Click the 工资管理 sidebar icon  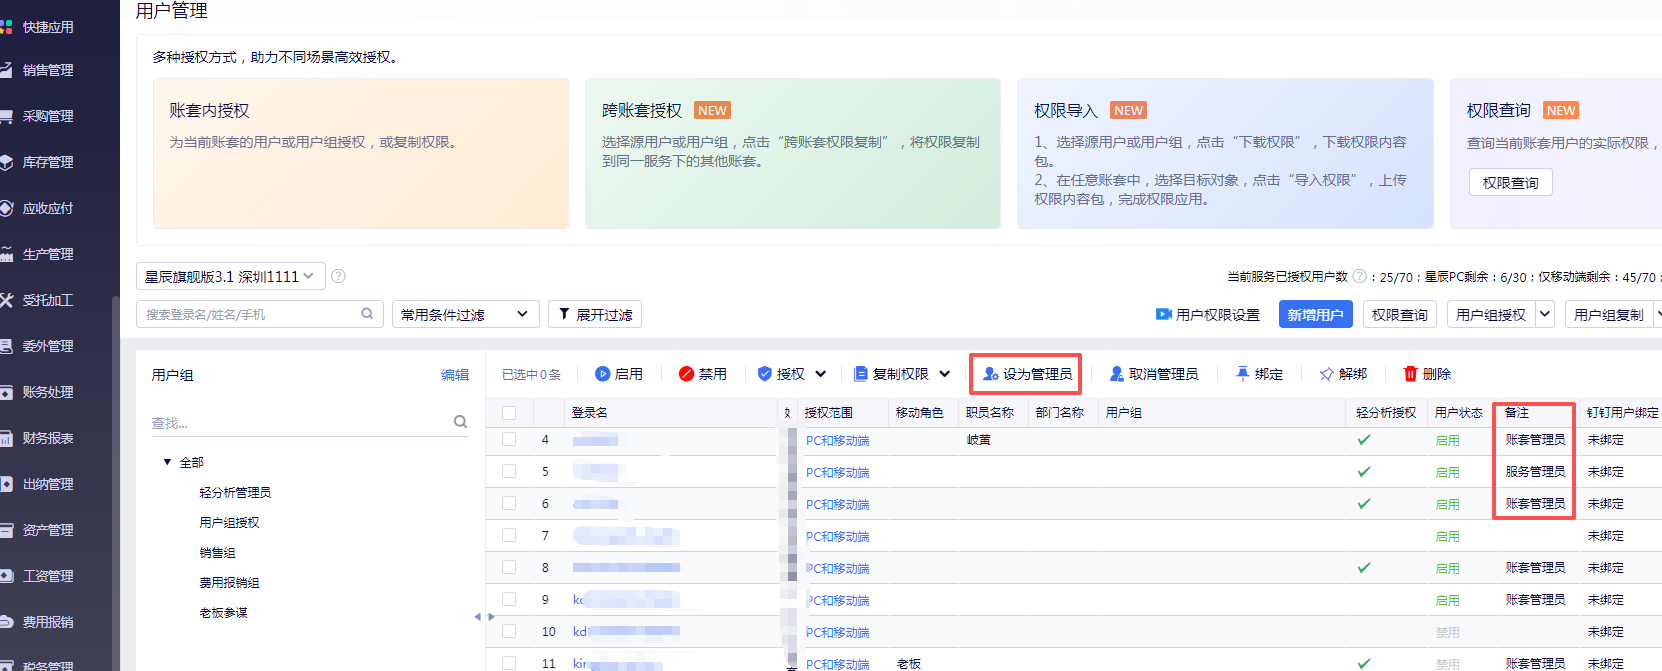click(6, 576)
